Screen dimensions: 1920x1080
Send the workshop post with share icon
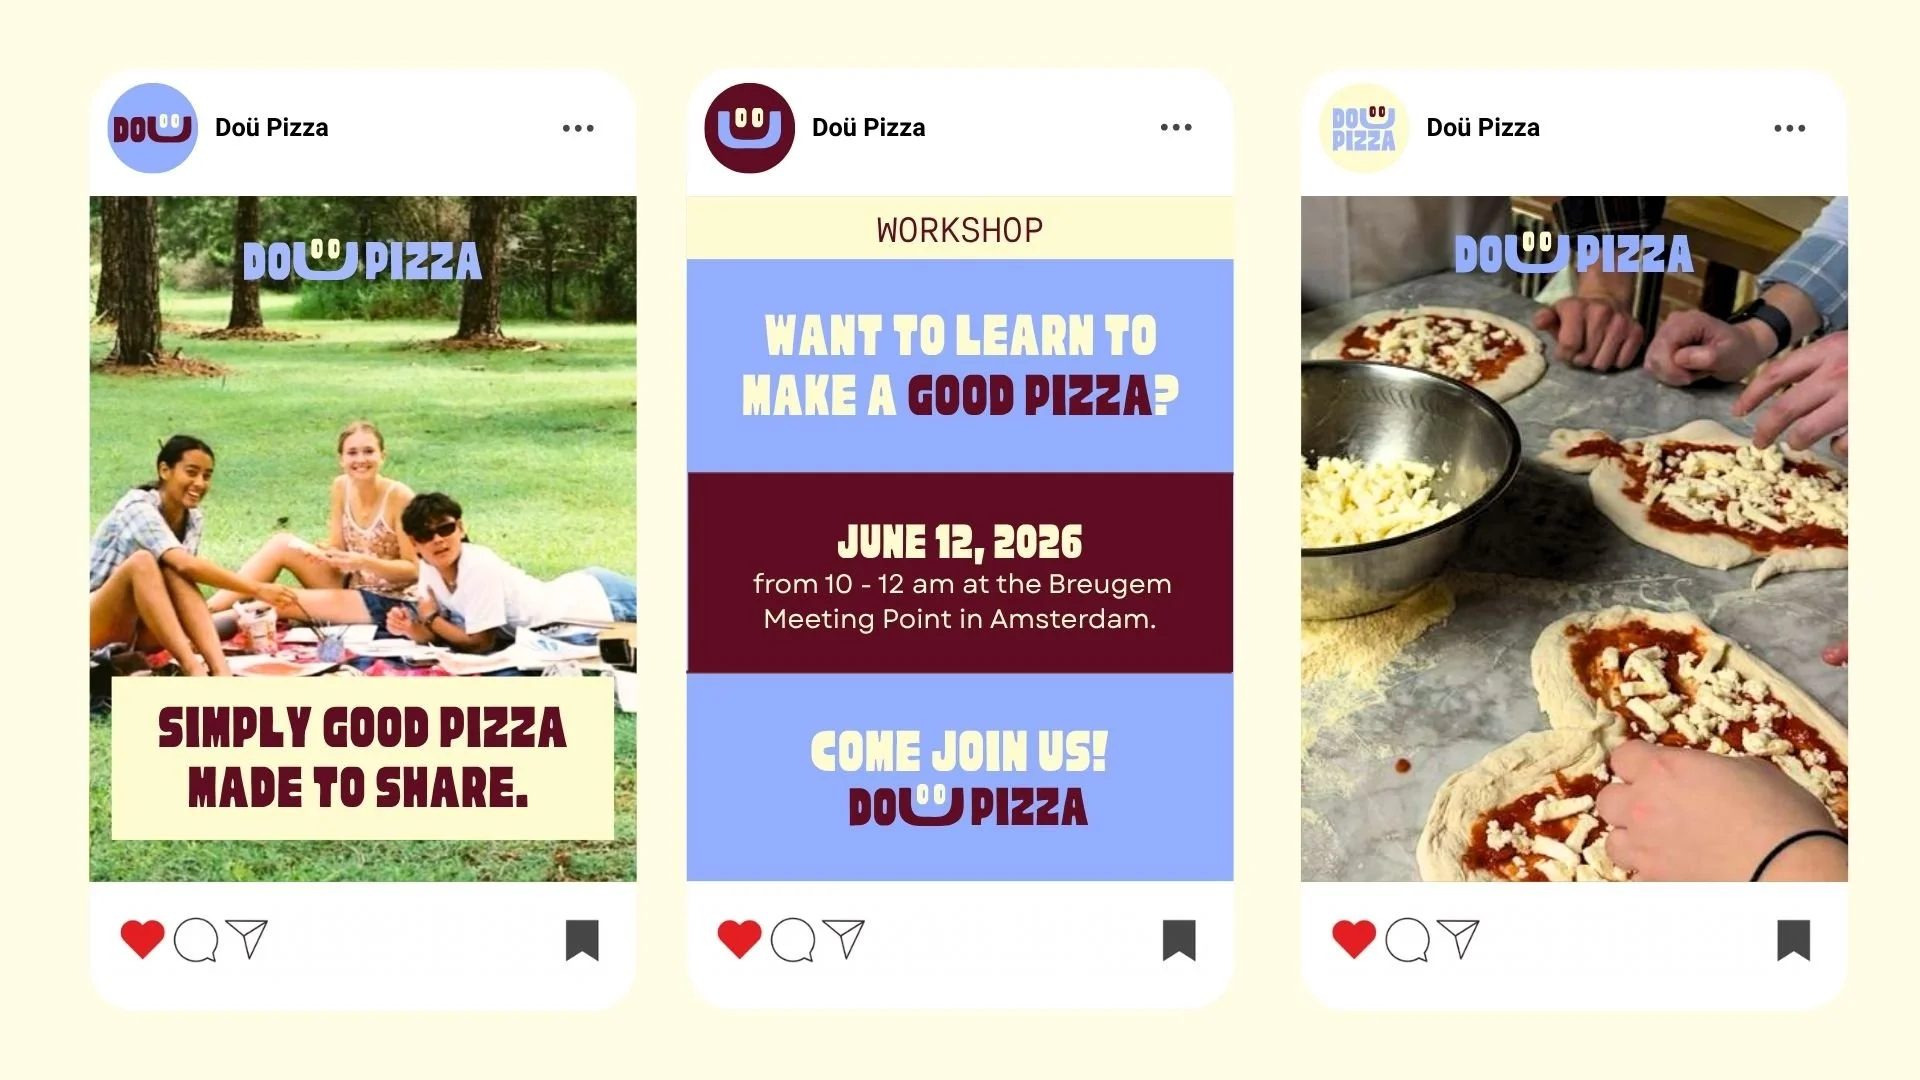click(x=844, y=938)
